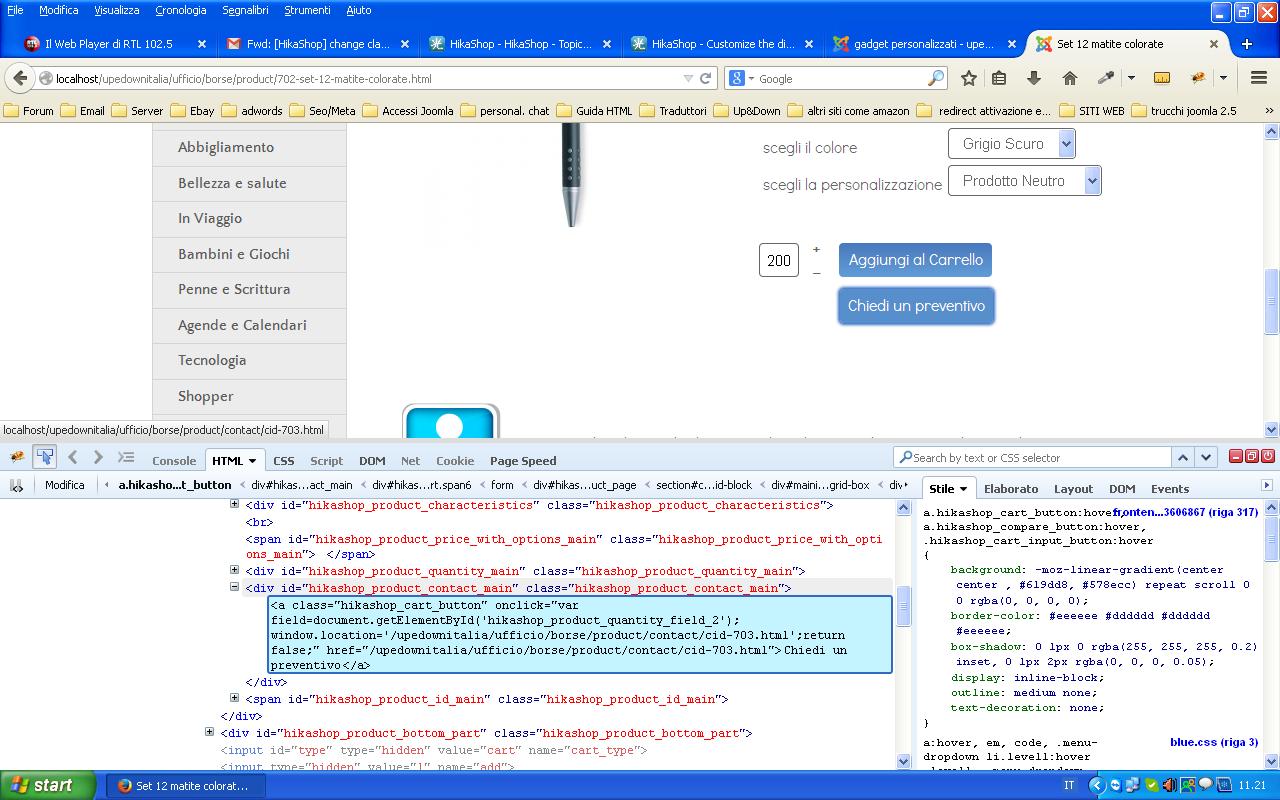Open the Segnalibri menu
1280x800 pixels.
click(245, 10)
